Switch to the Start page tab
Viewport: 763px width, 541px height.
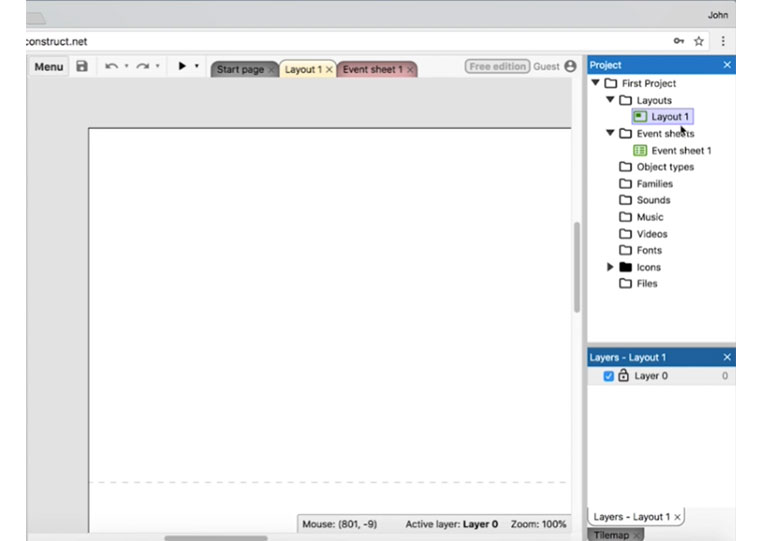pos(240,70)
